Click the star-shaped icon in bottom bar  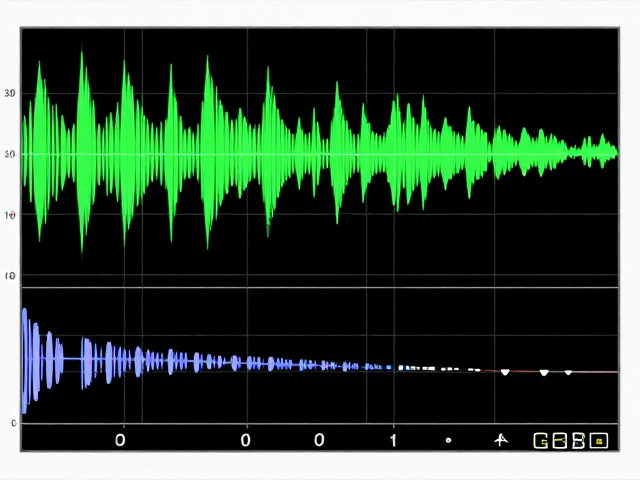click(501, 440)
